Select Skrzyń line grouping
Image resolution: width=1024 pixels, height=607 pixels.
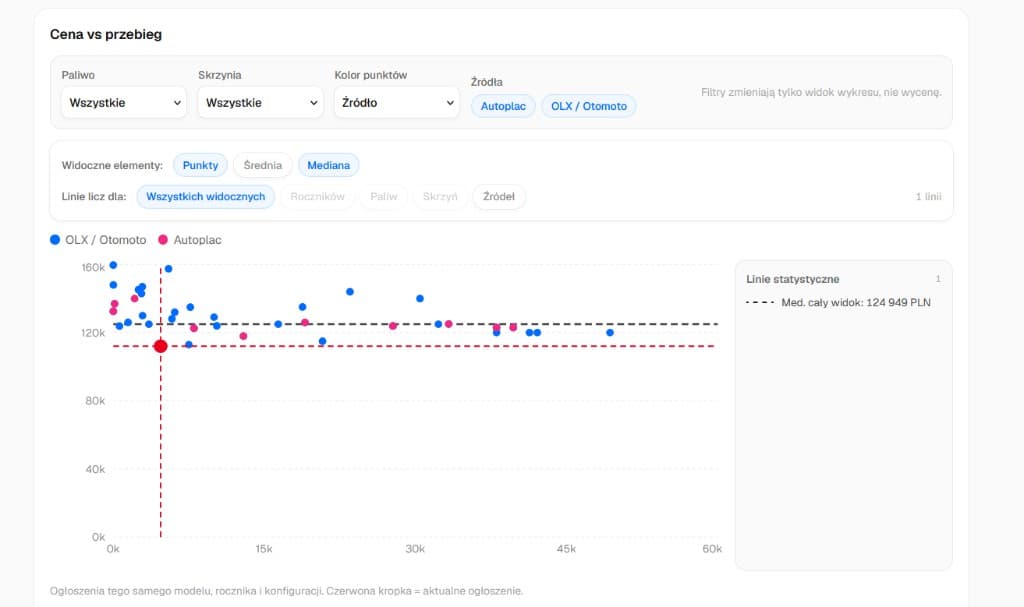coord(440,197)
